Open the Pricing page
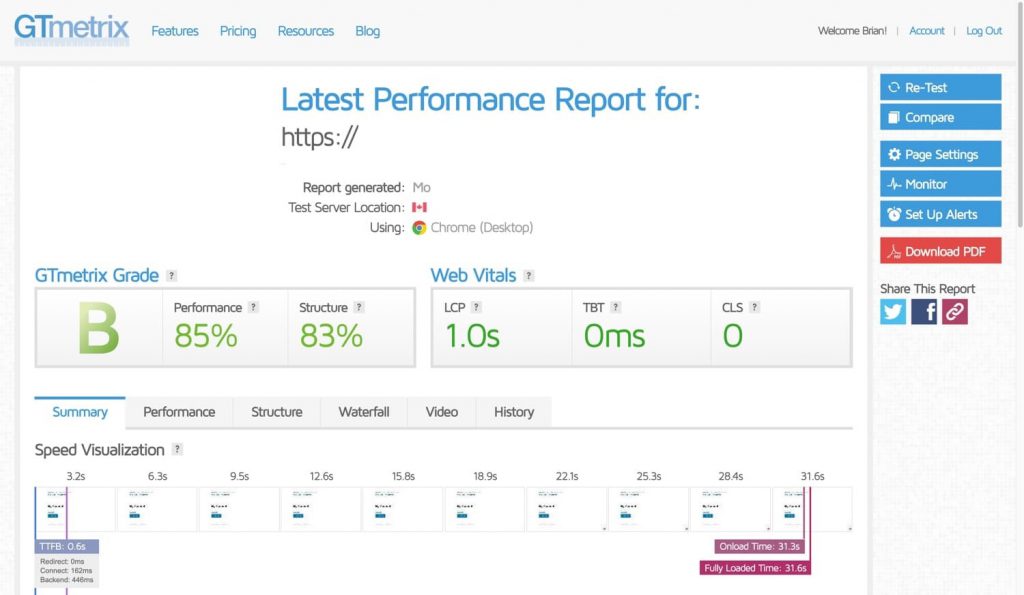 tap(238, 31)
